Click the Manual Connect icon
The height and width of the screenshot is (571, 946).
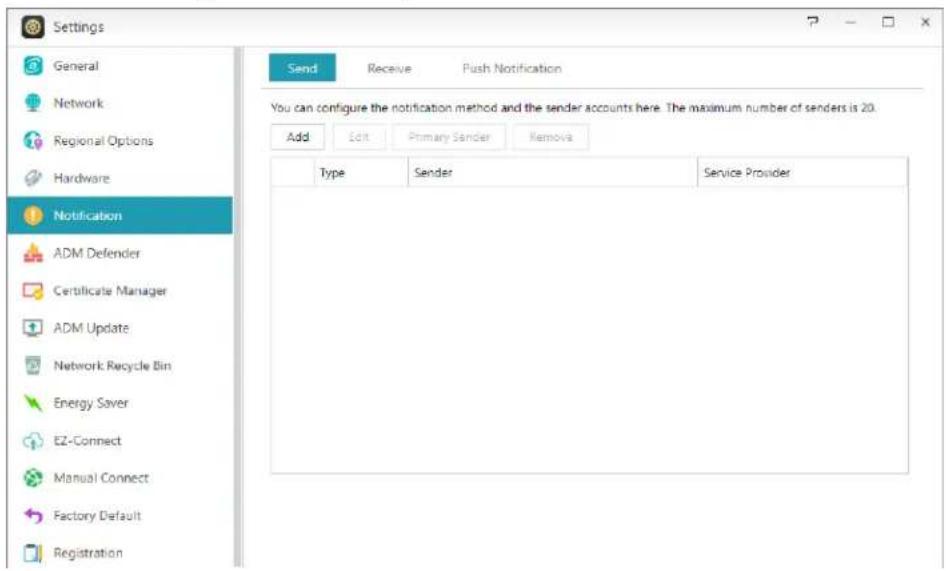tap(33, 478)
